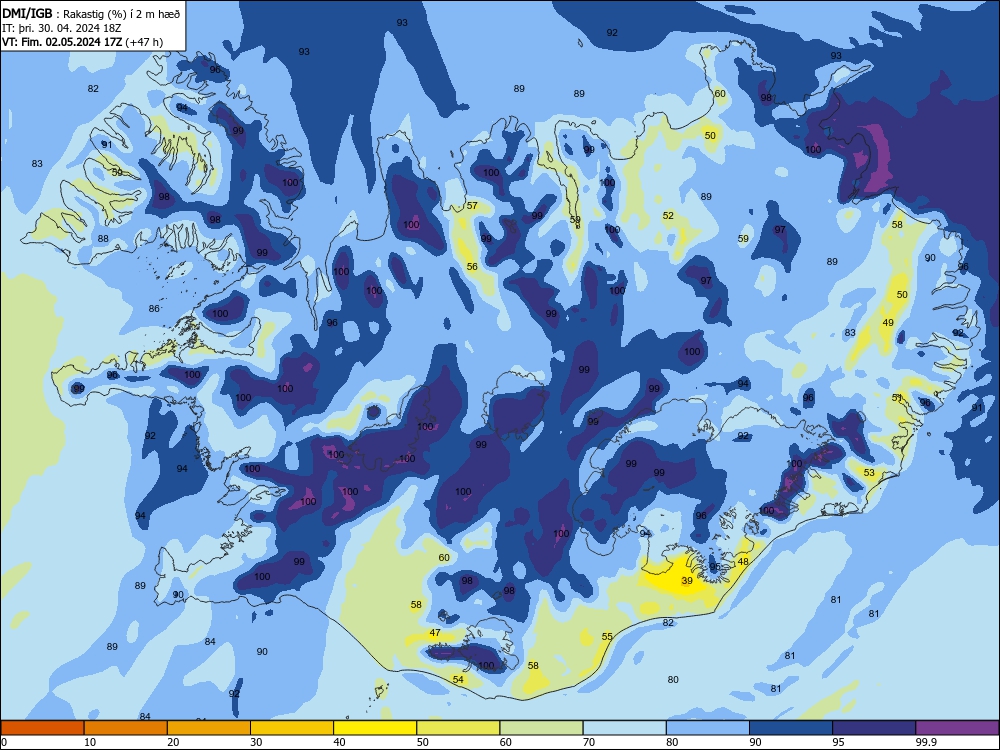Pick the 50–60 pale yellow legend swatch
This screenshot has height=750, width=1000.
click(x=458, y=728)
